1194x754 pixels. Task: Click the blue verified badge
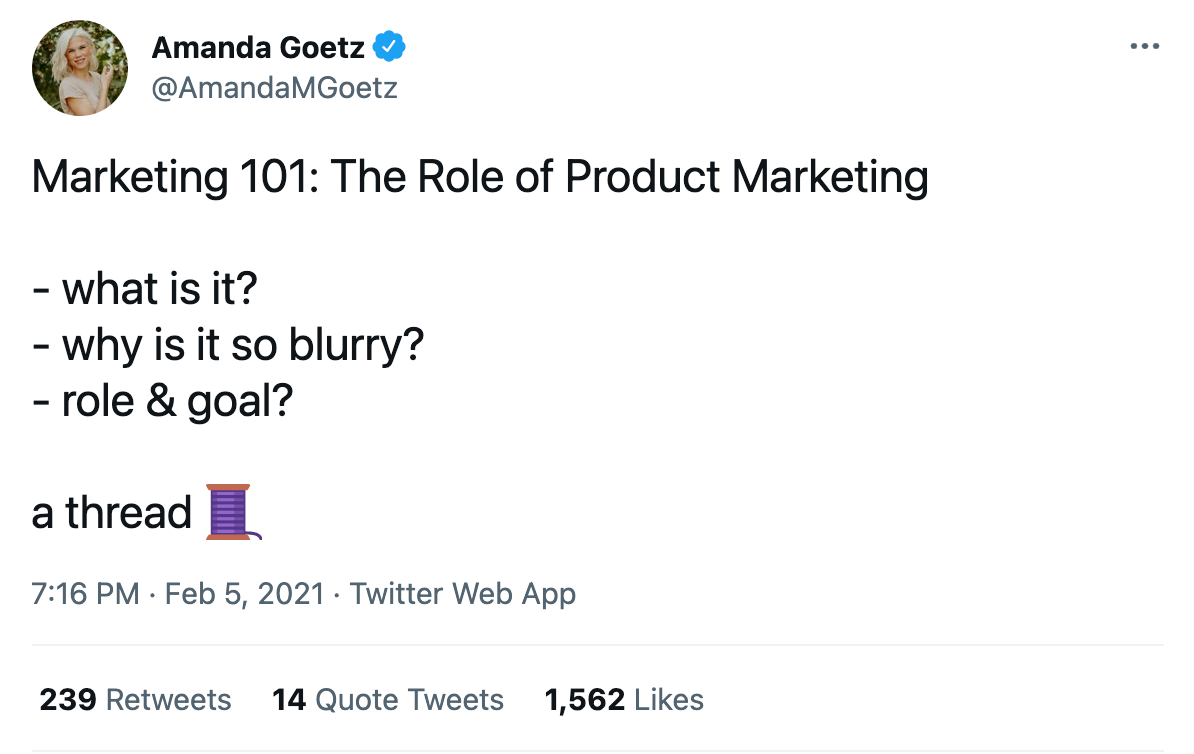(389, 46)
